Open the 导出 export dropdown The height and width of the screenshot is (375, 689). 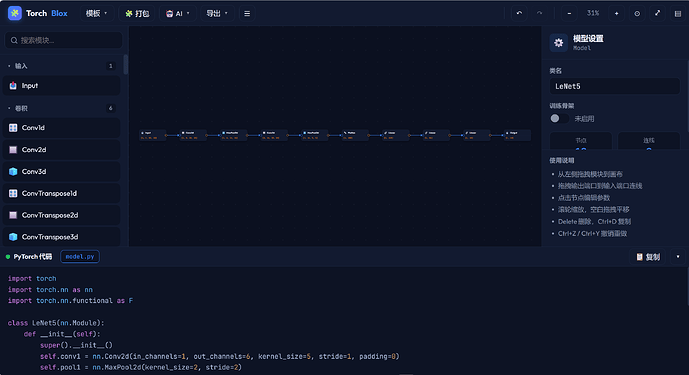coord(217,13)
